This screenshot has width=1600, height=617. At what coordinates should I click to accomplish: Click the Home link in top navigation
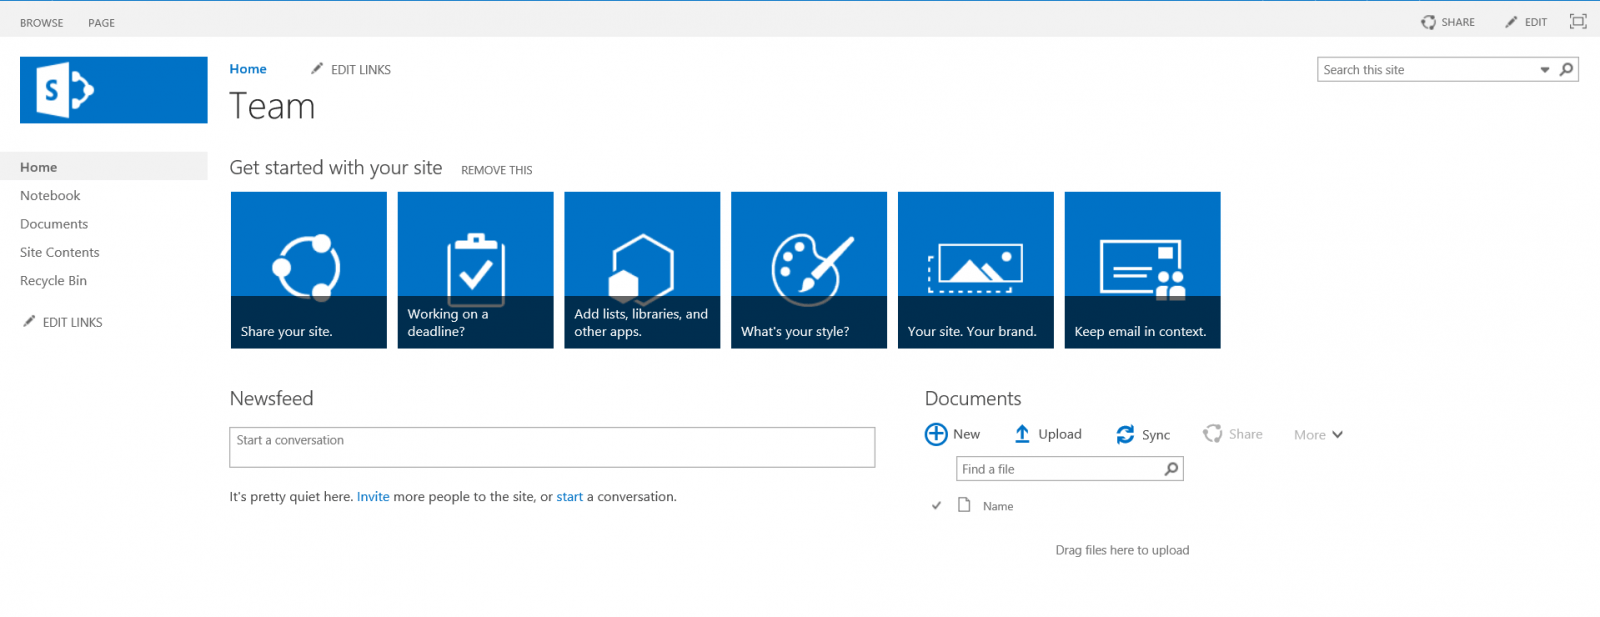tap(248, 69)
